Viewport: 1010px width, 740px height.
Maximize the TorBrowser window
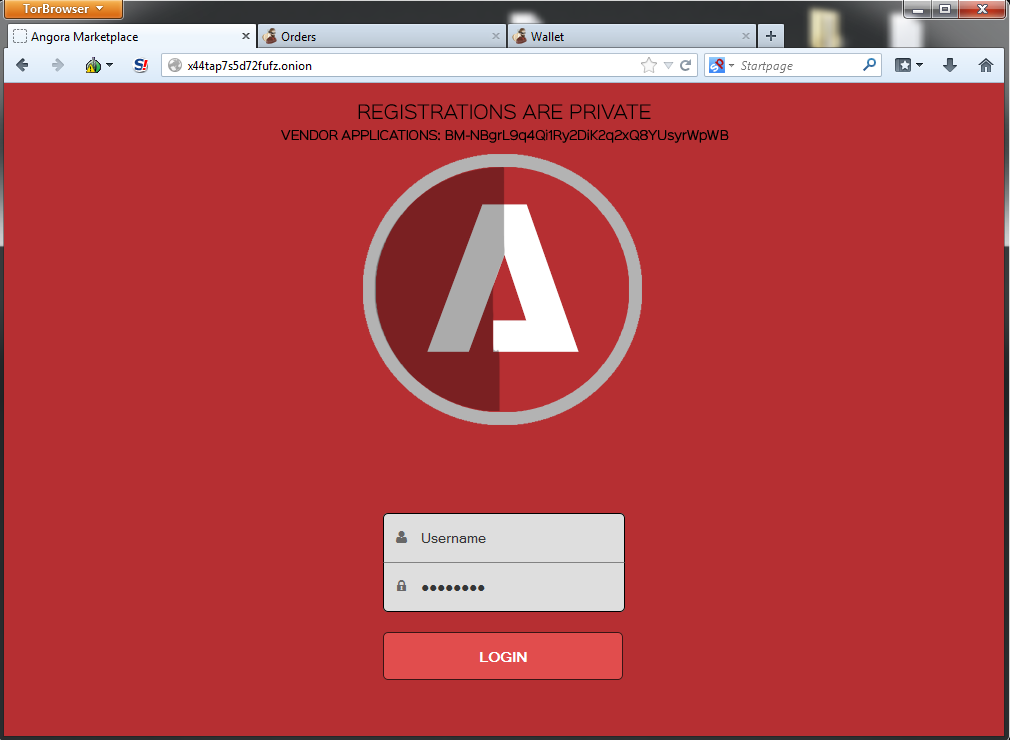click(945, 9)
